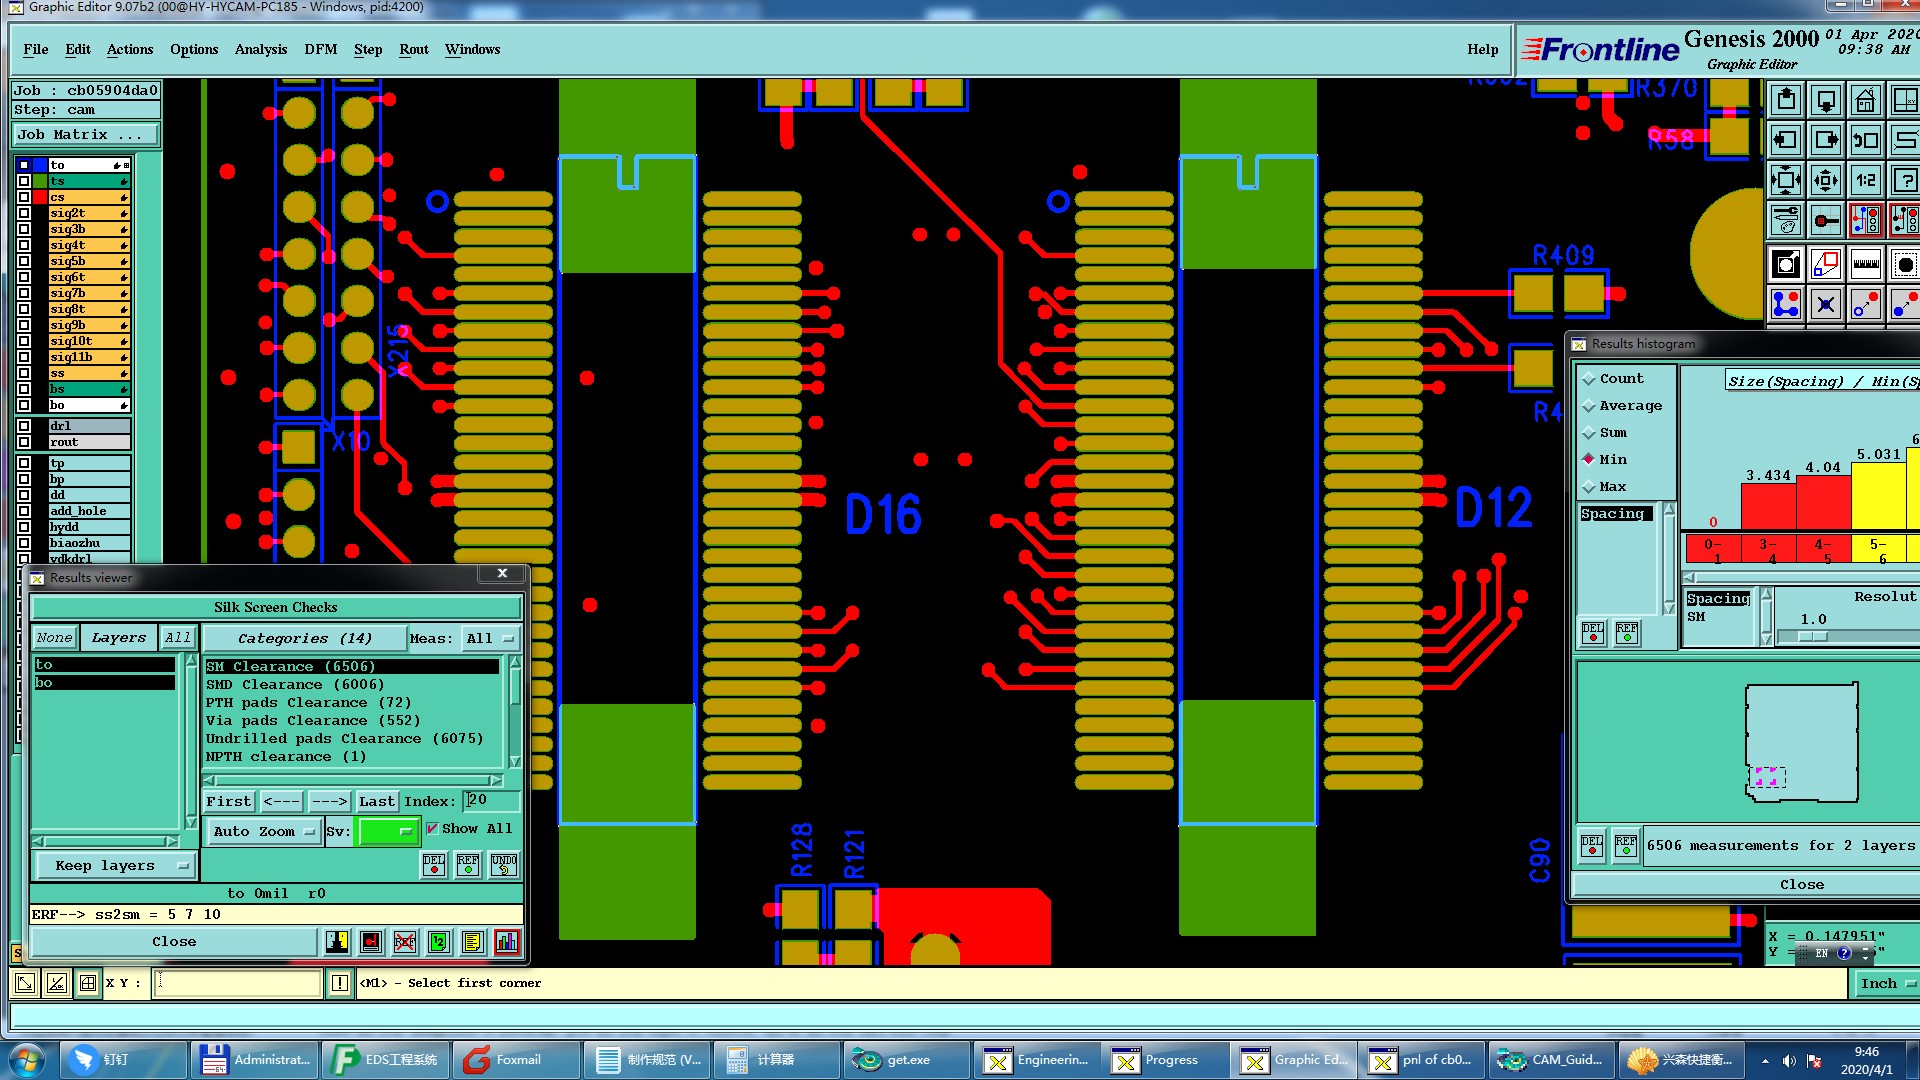Click the yellow notes report icon
Viewport: 1920px width, 1080px height.
473,942
